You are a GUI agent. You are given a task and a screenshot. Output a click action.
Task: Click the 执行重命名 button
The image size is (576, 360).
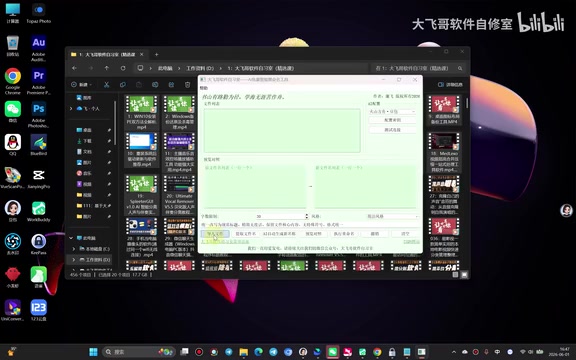pos(344,234)
